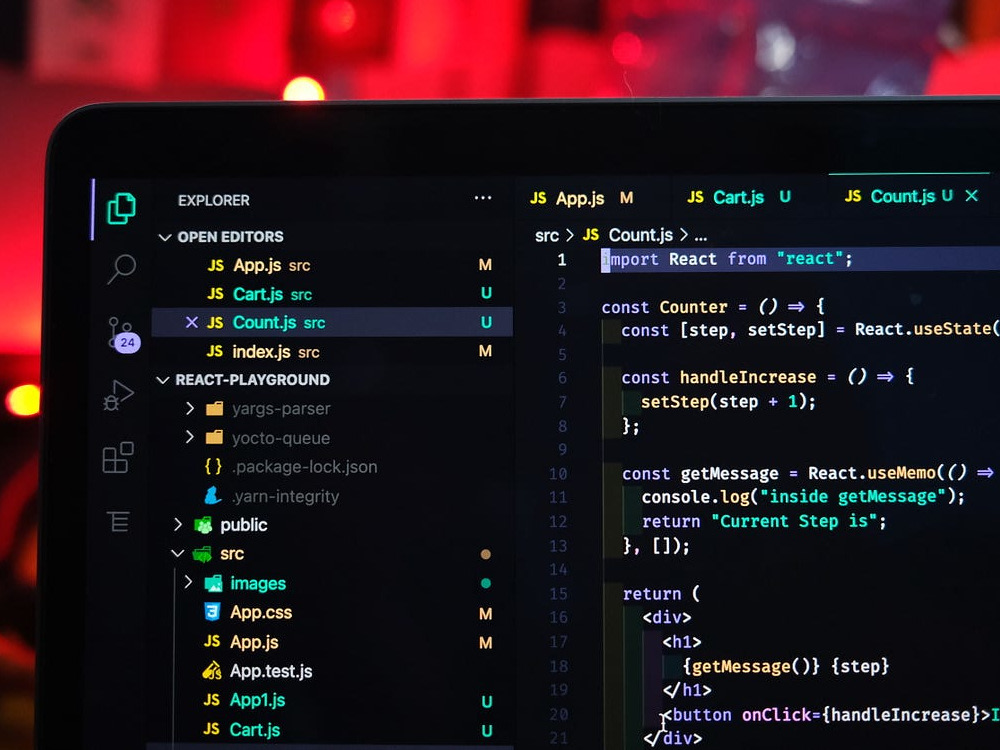This screenshot has height=750, width=1000.
Task: Collapse the REACT-PLAYGROUND section
Action: pos(163,380)
